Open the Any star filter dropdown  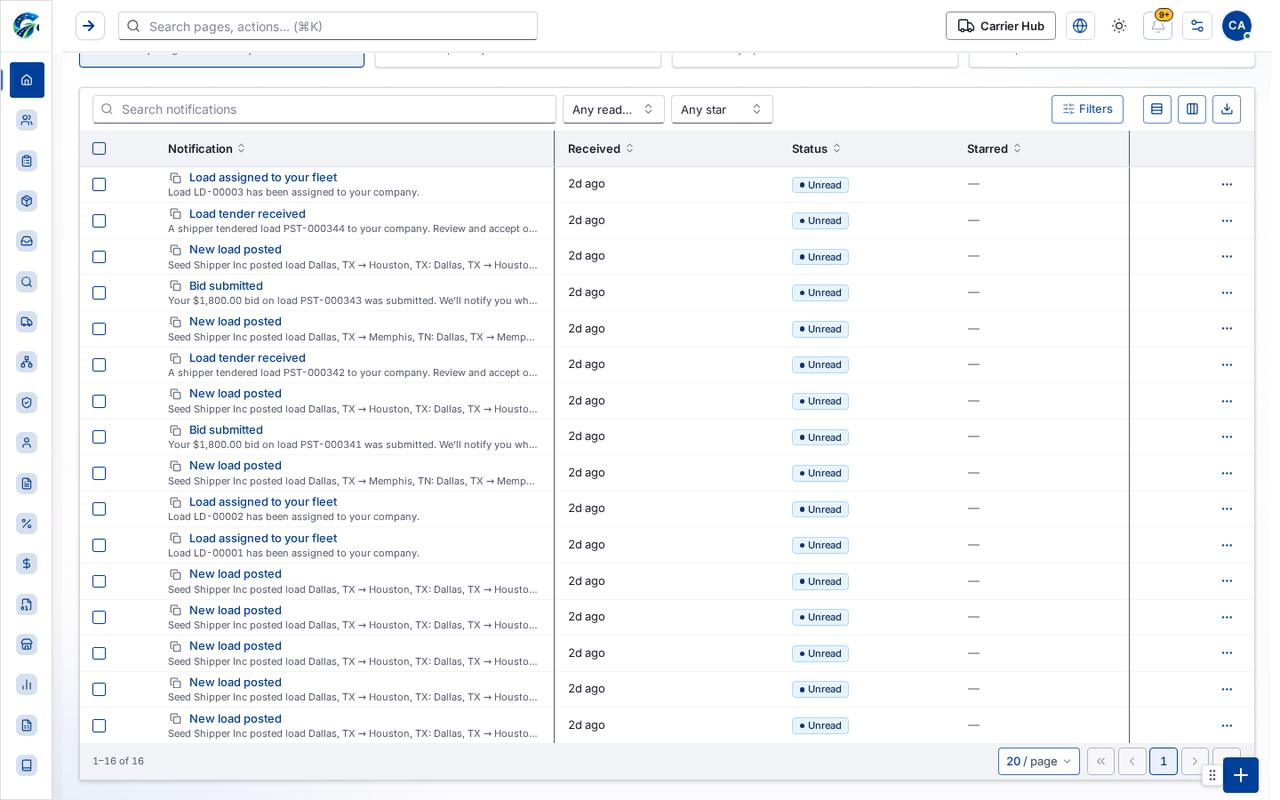722,109
